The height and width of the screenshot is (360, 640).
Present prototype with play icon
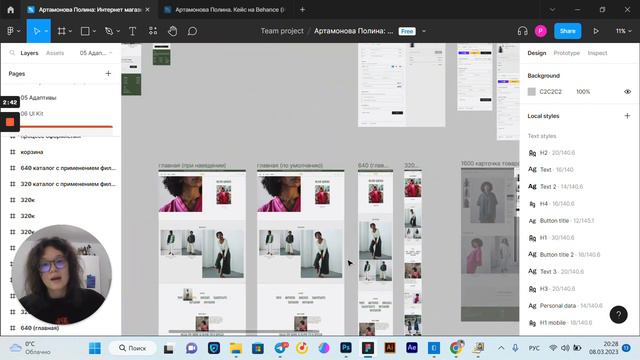[596, 31]
